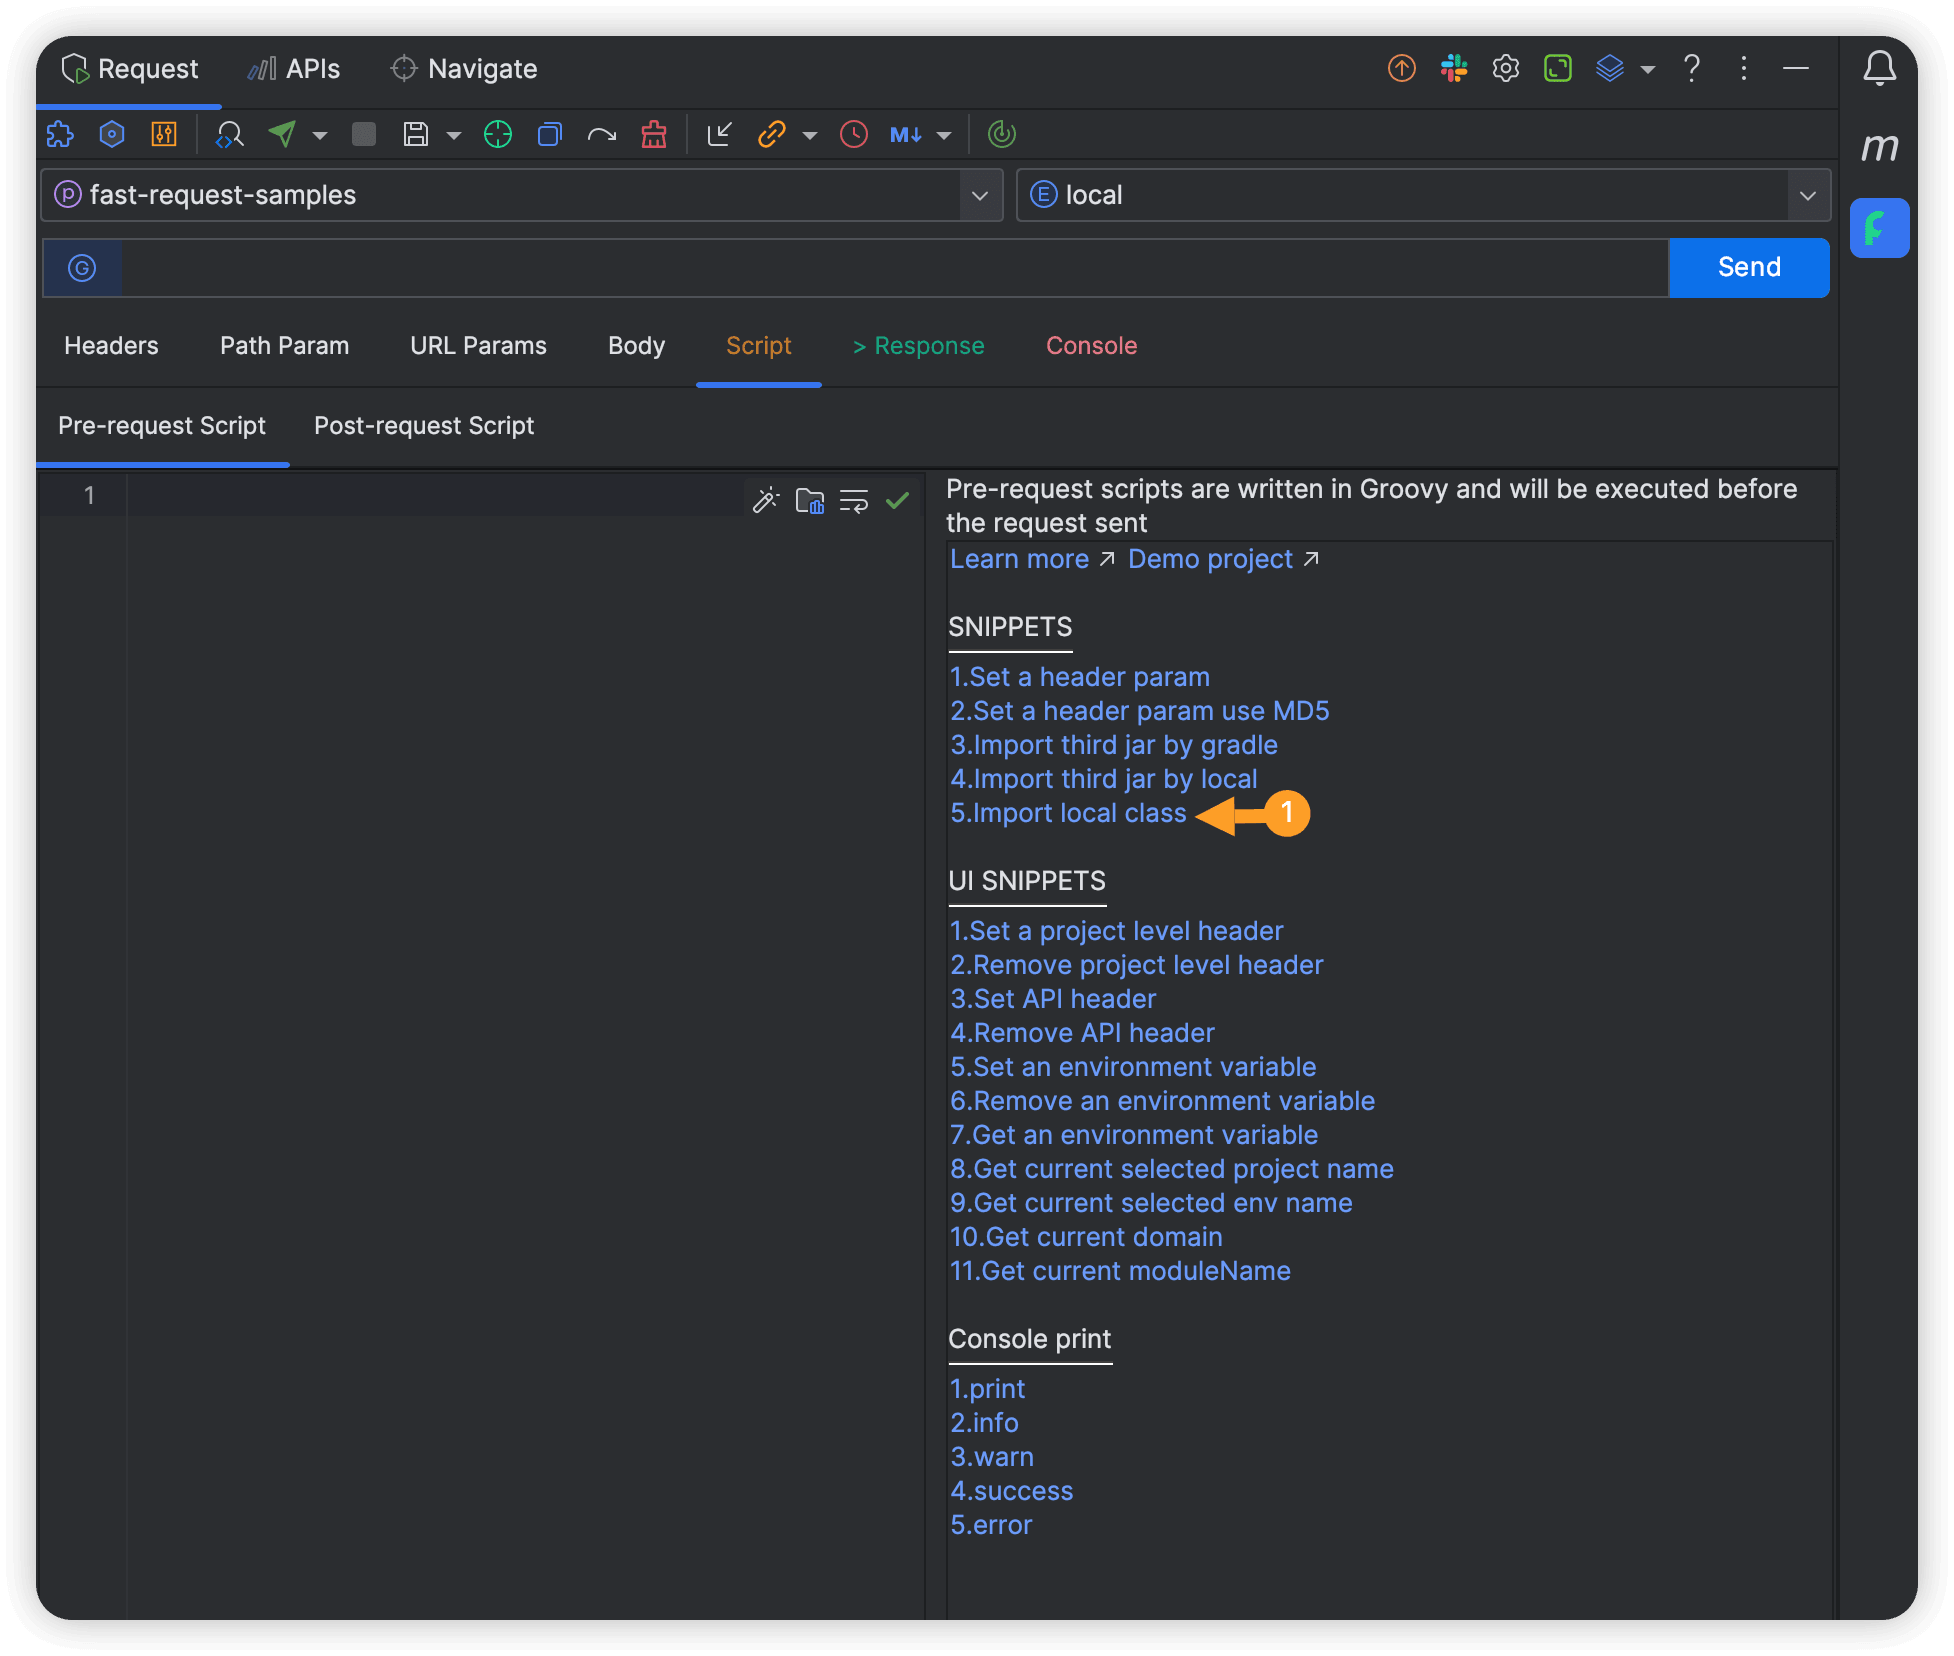Viewport: 1954px width, 1656px height.
Task: Click the red clock history icon
Action: [x=853, y=134]
